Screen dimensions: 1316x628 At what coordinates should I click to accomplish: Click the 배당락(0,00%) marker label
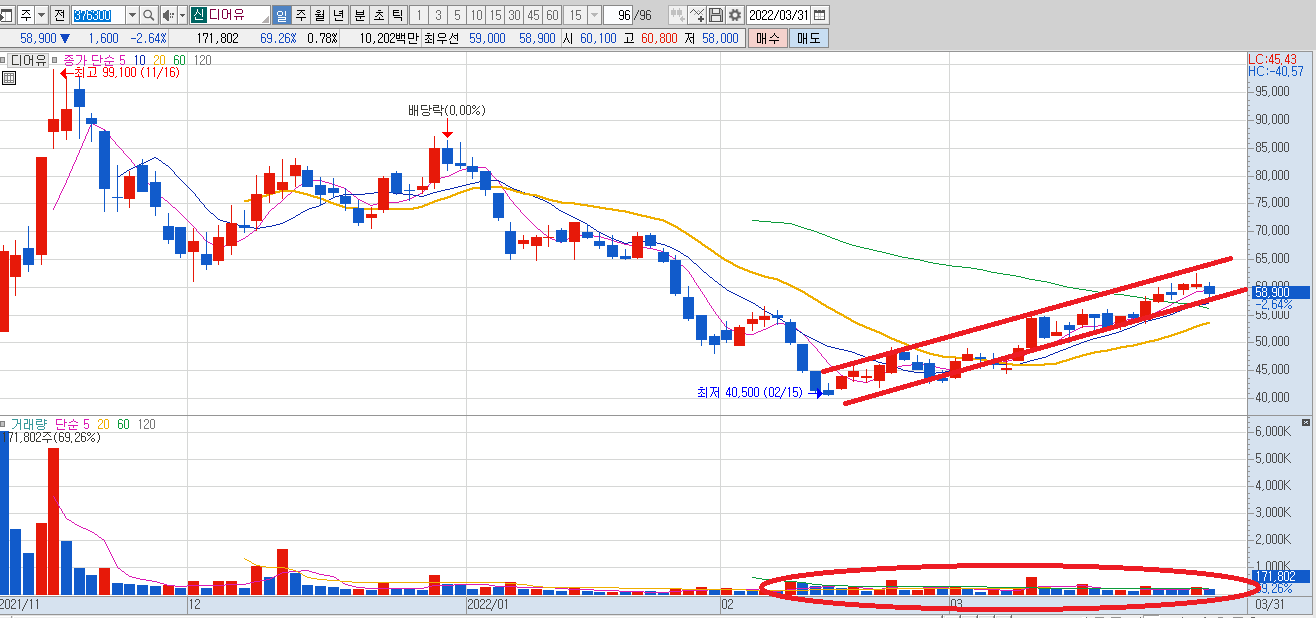tap(446, 110)
